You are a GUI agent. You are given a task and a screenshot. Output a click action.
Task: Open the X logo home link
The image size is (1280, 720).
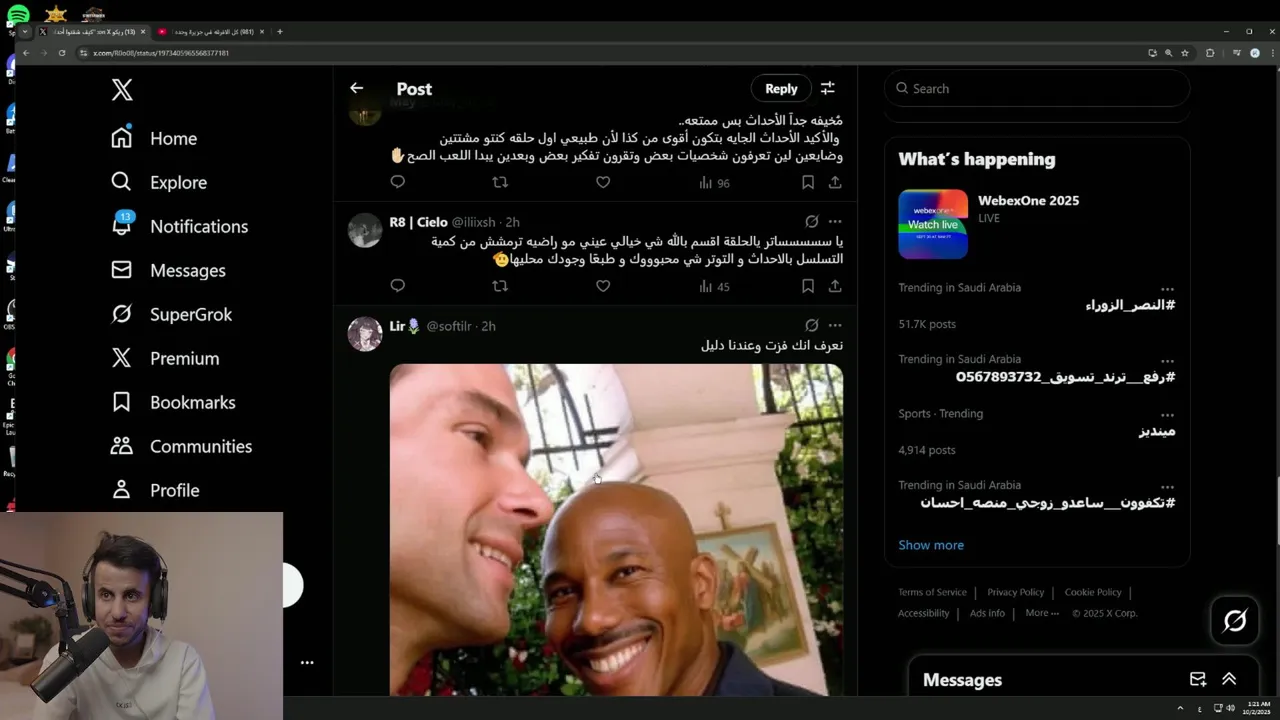122,90
